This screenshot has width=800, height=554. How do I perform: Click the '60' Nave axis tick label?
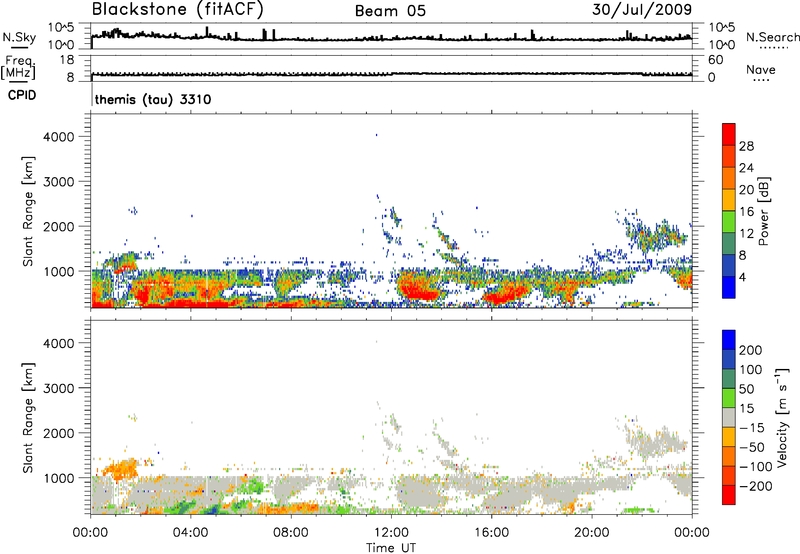[715, 60]
